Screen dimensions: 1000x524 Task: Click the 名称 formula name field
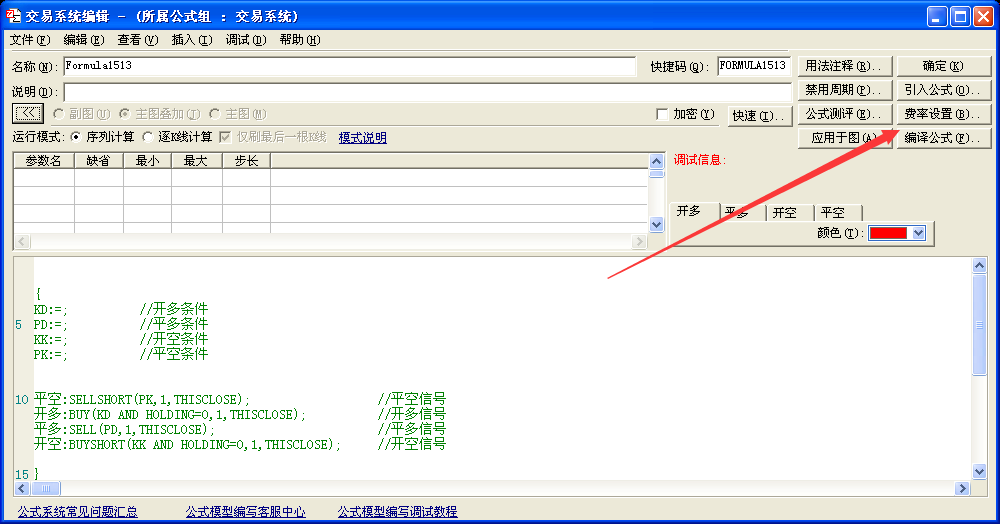tap(349, 66)
